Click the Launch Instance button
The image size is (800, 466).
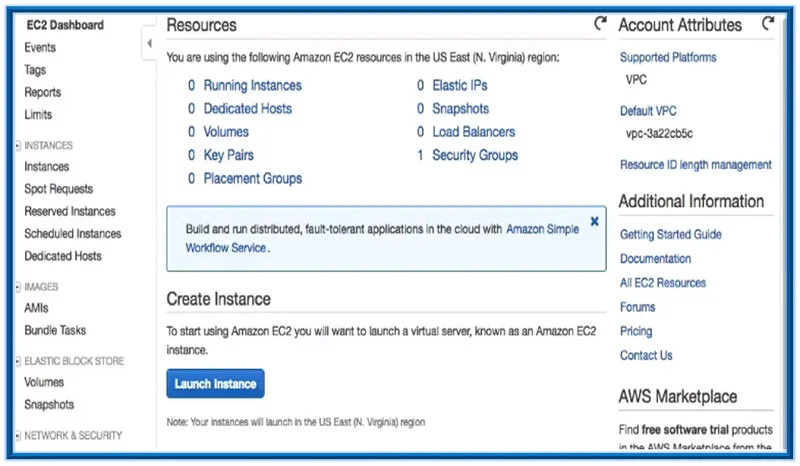coord(215,384)
